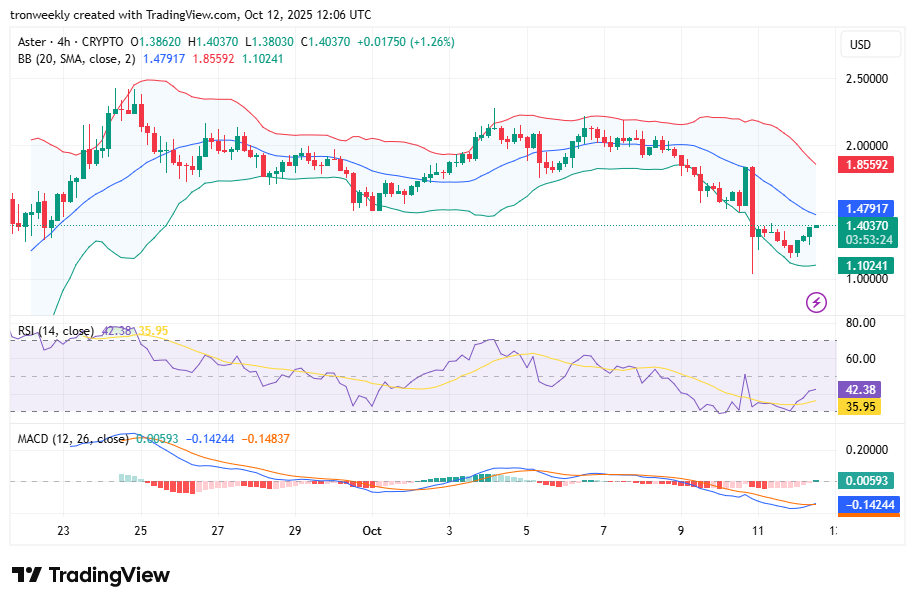
Task: Click the Aster symbol name in the legend
Action: point(36,42)
